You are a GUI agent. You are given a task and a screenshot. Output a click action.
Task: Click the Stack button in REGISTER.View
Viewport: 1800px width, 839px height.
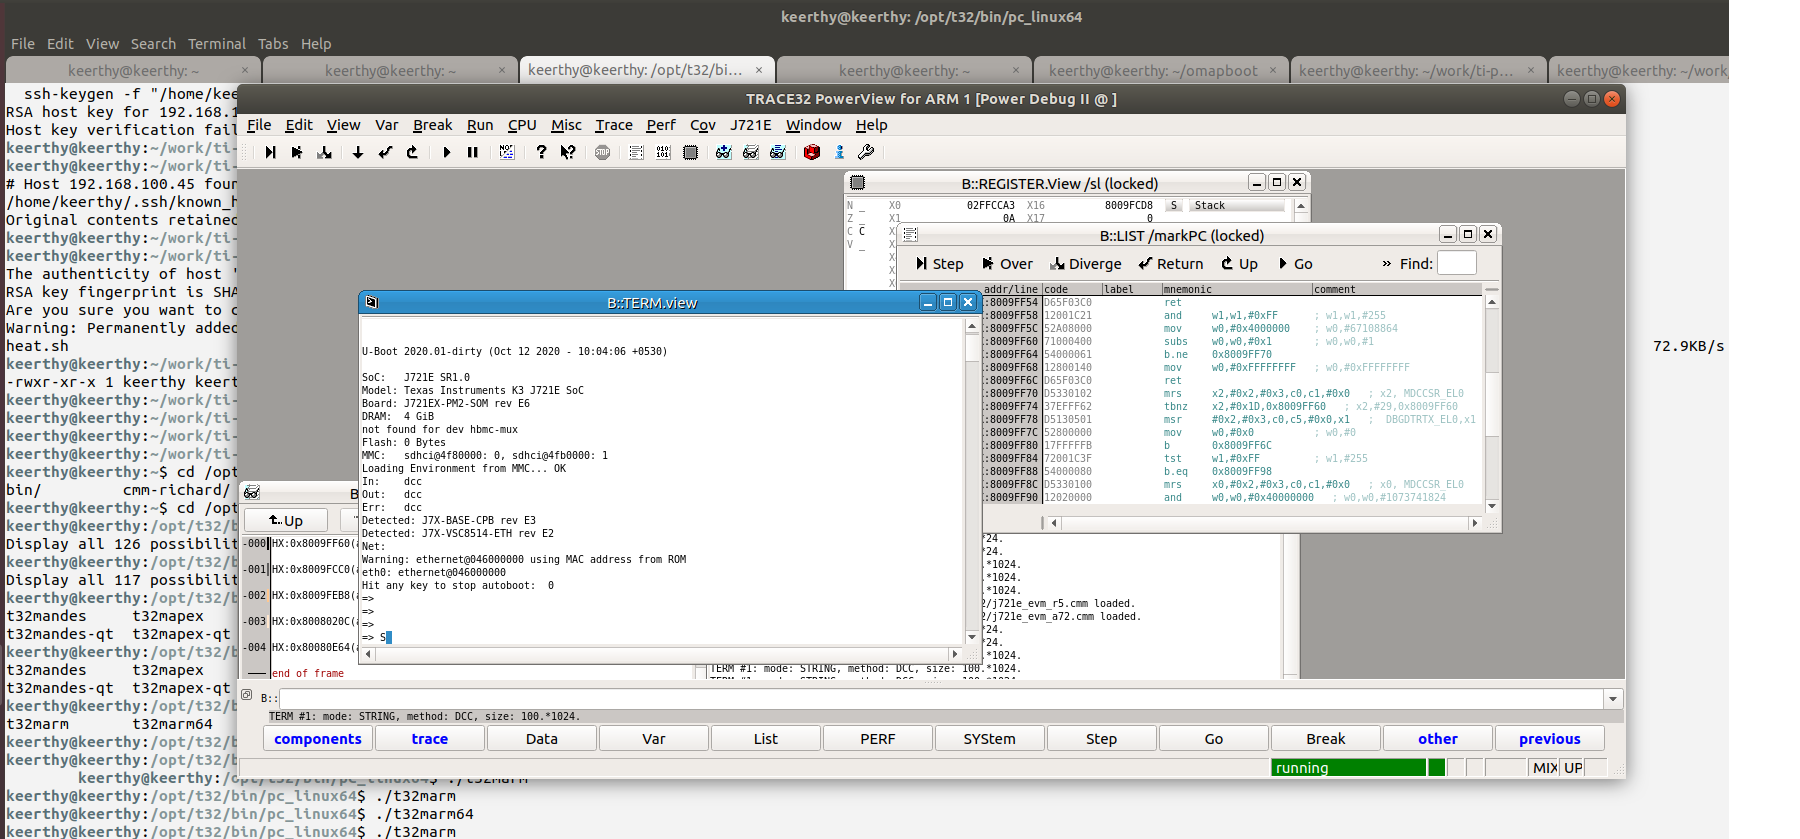click(1237, 205)
